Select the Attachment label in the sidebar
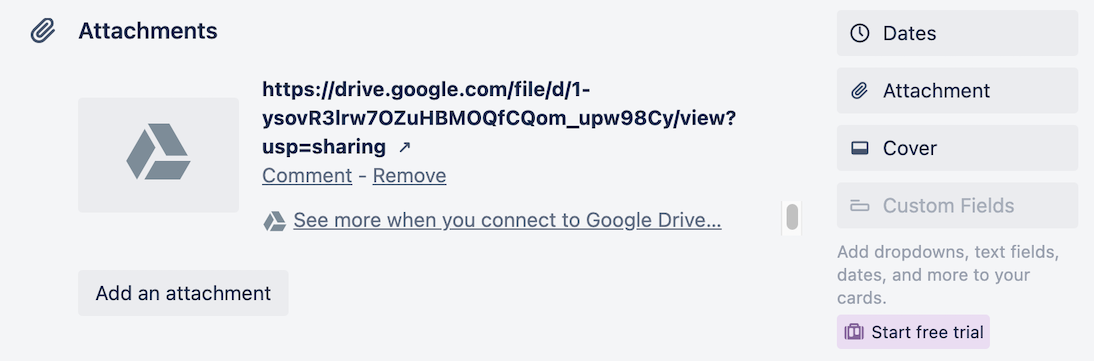This screenshot has height=361, width=1094. coord(936,91)
